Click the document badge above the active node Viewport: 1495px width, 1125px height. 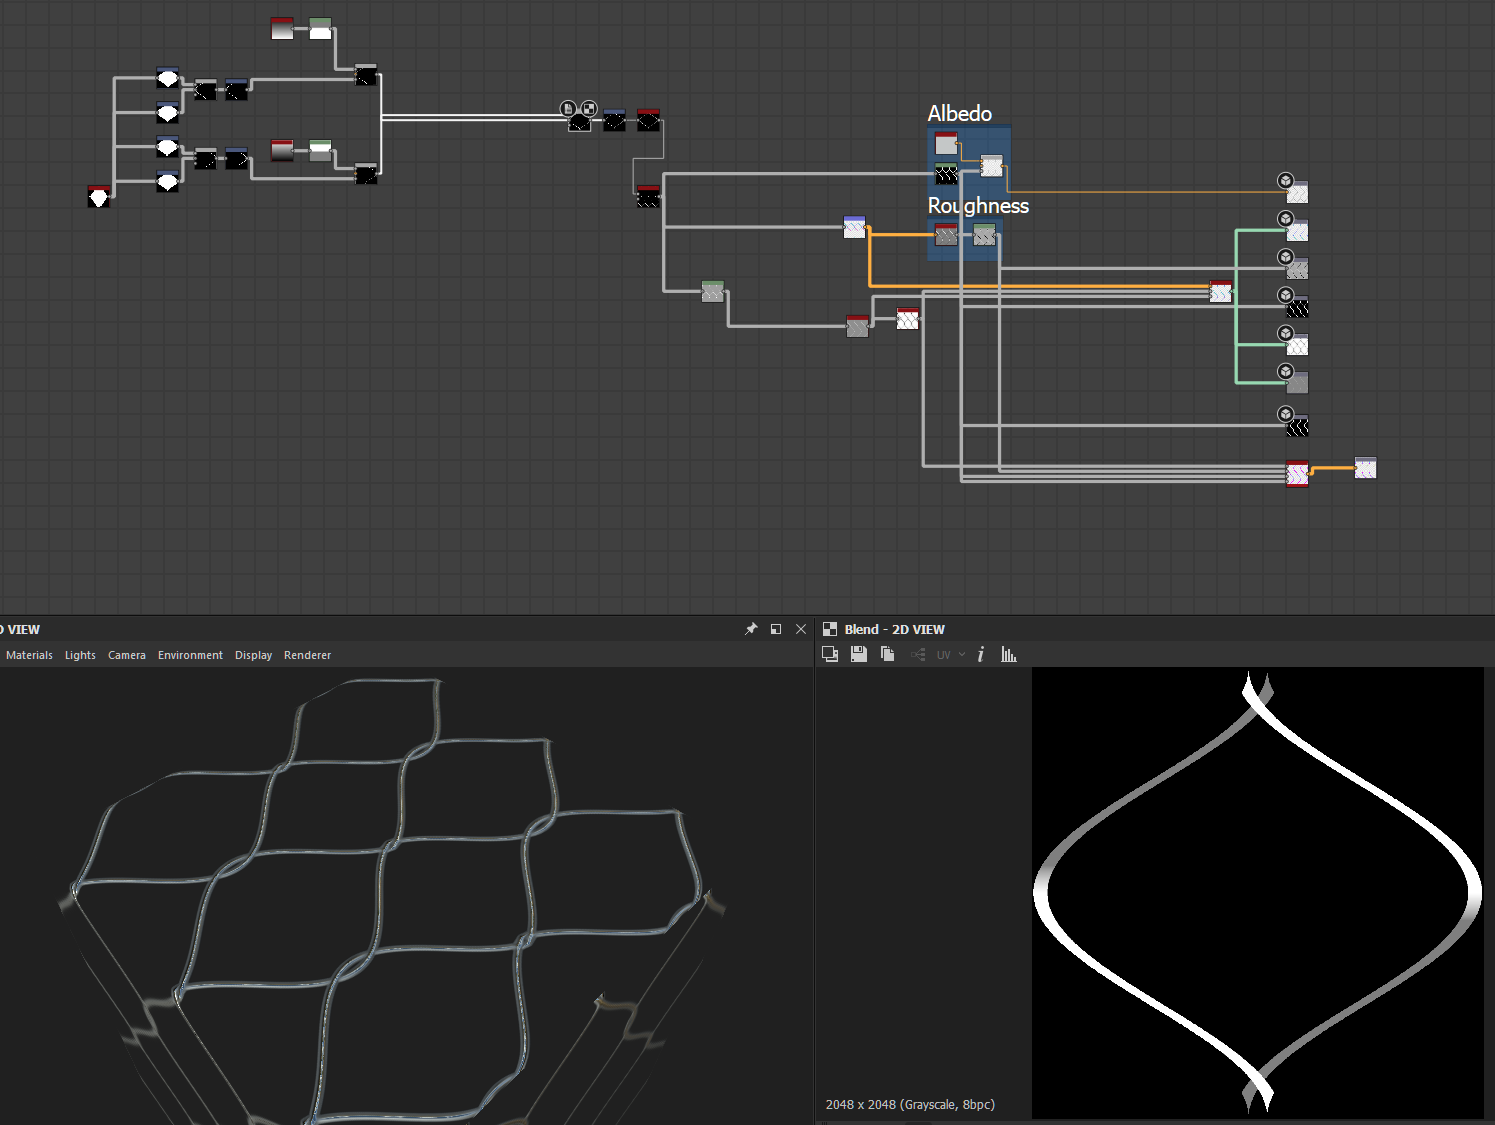568,108
